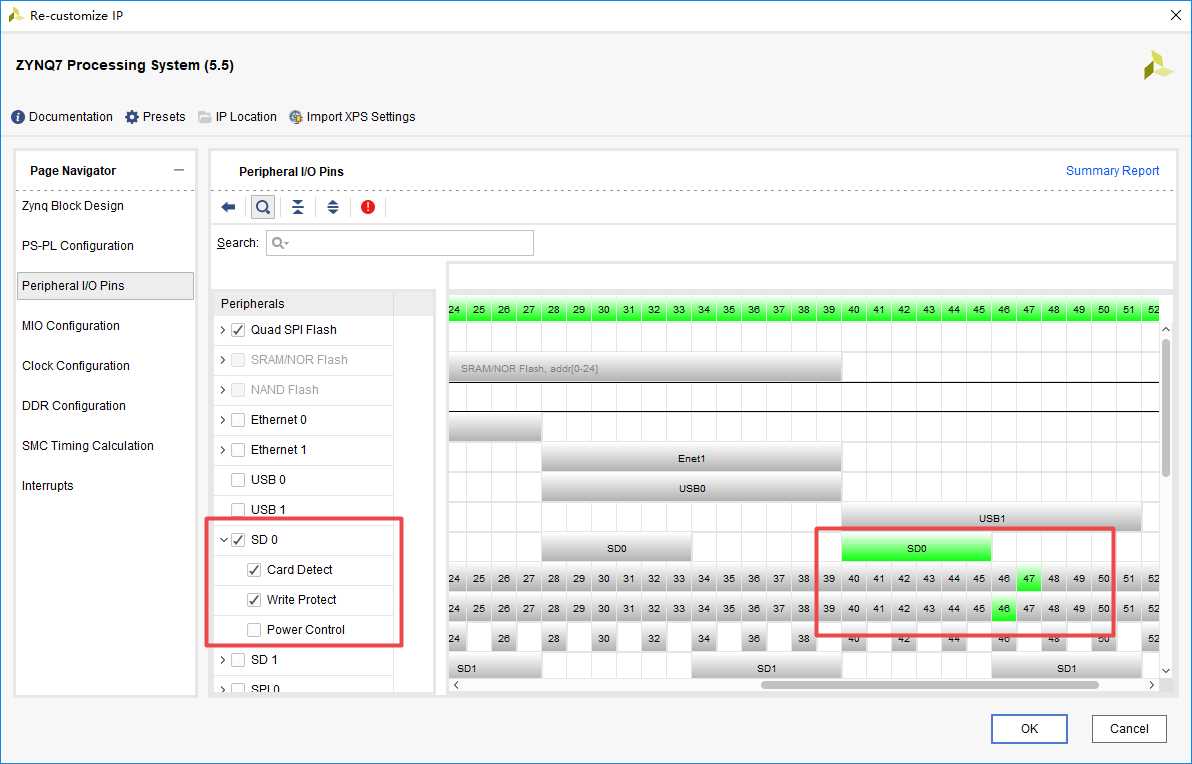The height and width of the screenshot is (764, 1192).
Task: Open the Summary Report link
Action: click(1112, 171)
